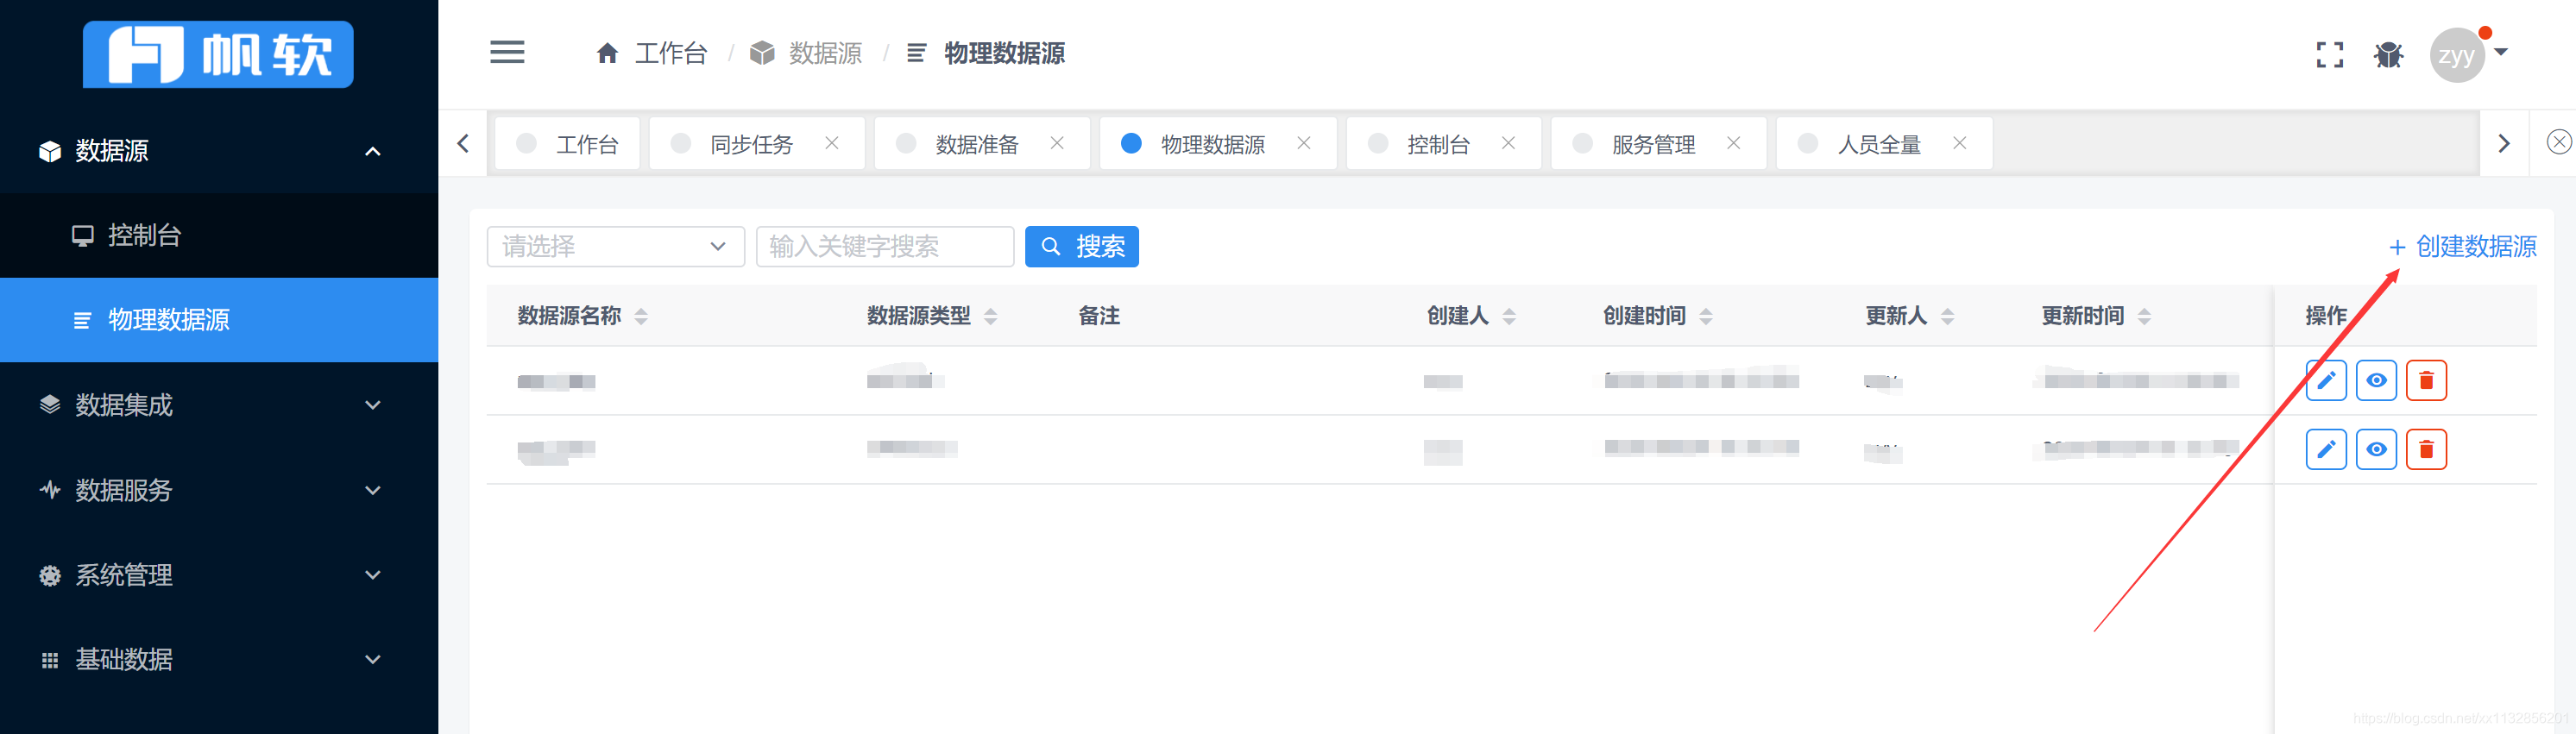Sort by 更新人 column
This screenshot has width=2576, height=734.
click(1947, 316)
